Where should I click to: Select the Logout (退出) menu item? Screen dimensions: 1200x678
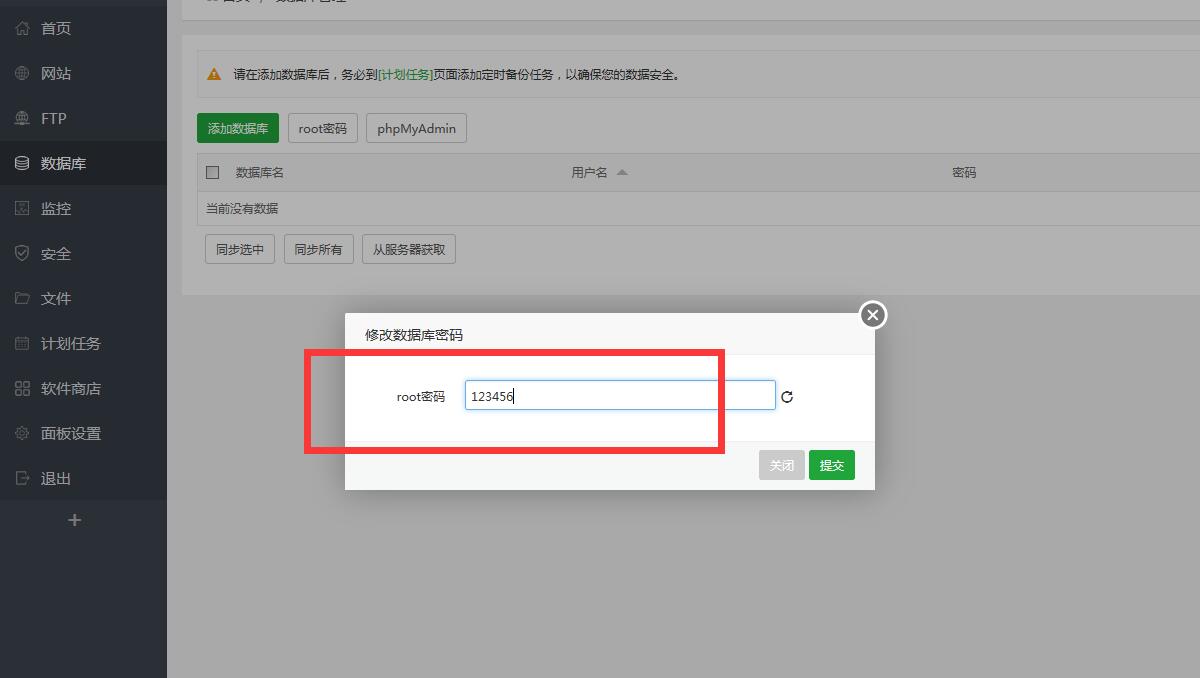coord(56,478)
